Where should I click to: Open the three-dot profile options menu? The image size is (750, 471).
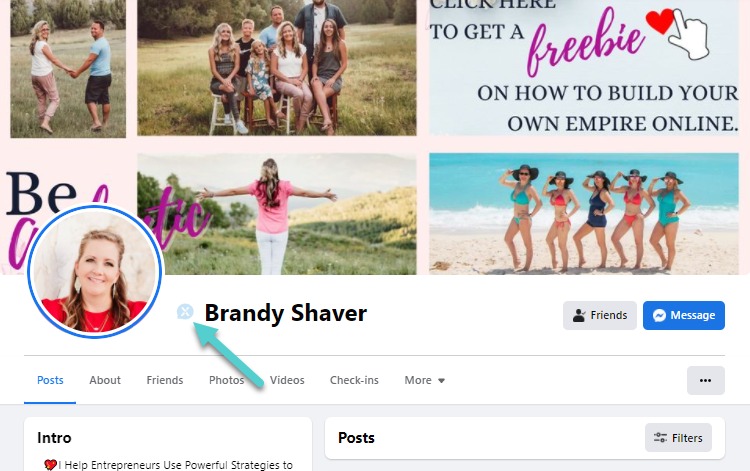(x=706, y=381)
